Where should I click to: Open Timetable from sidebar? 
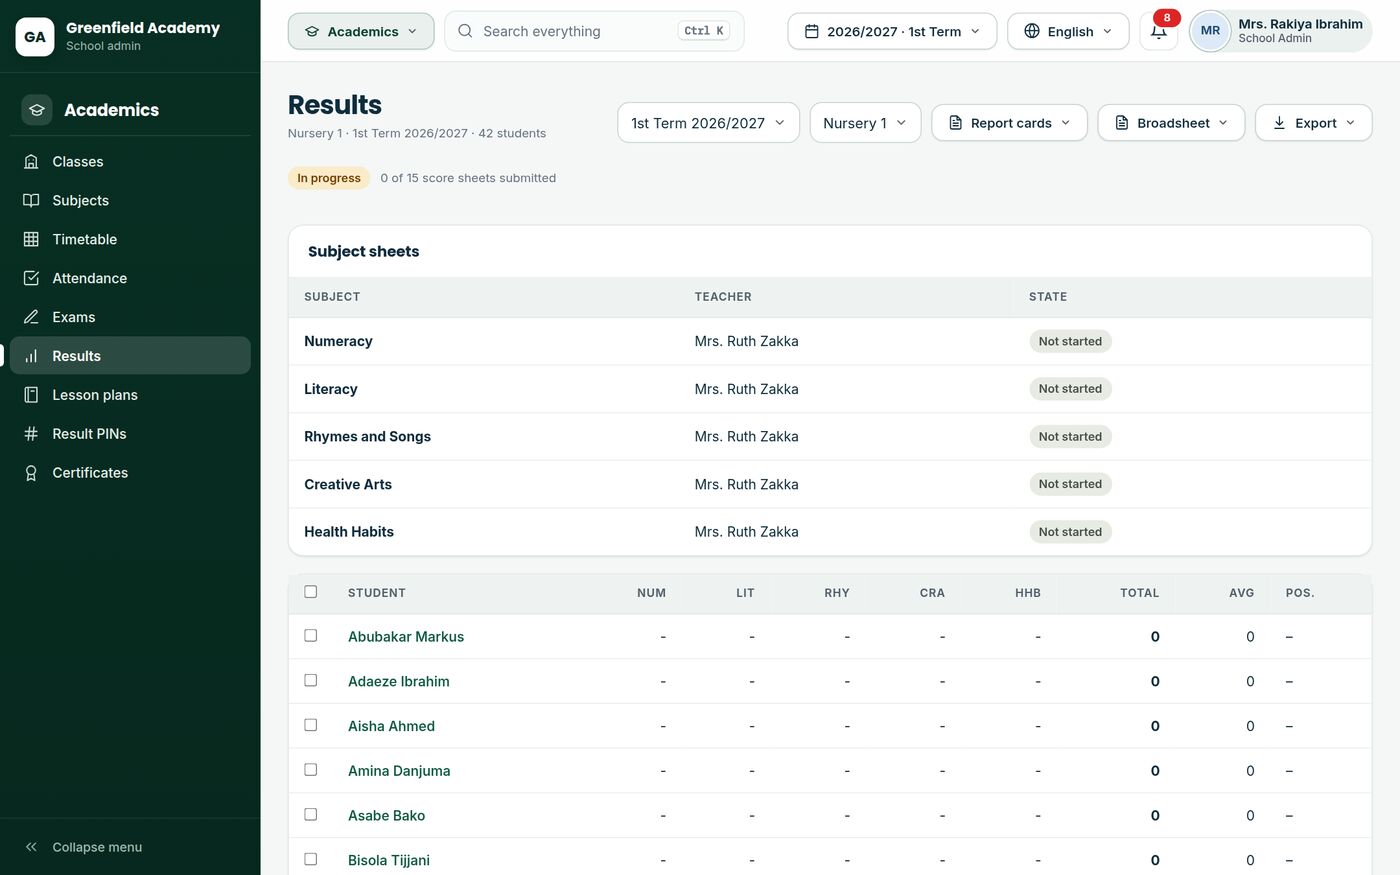click(130, 240)
